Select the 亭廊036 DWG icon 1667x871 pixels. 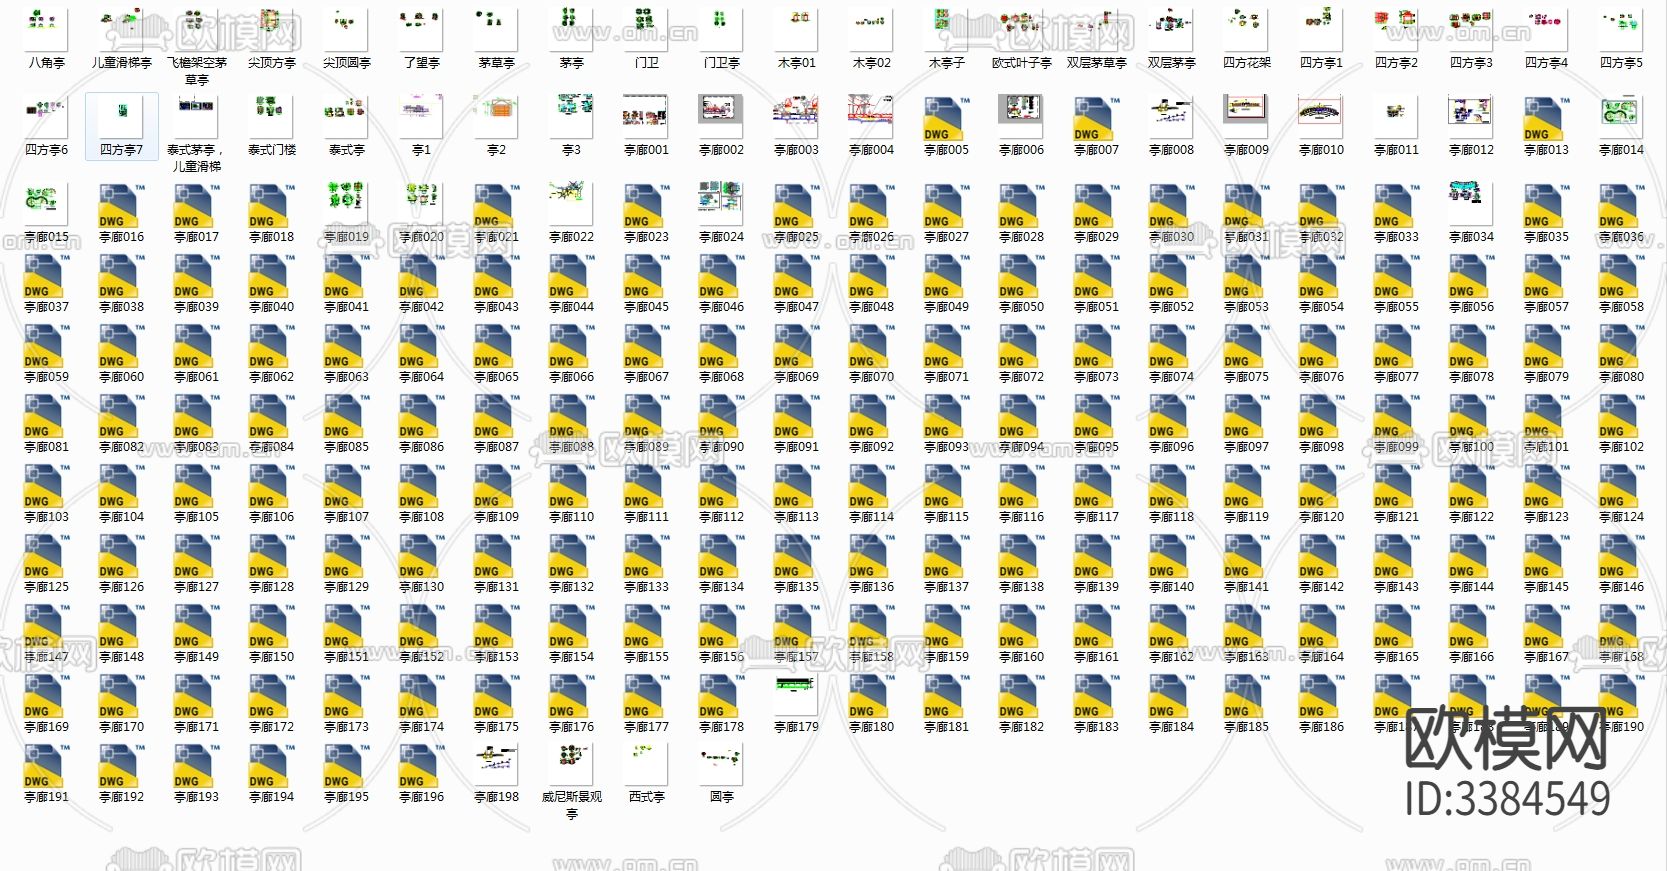pyautogui.click(x=1621, y=205)
